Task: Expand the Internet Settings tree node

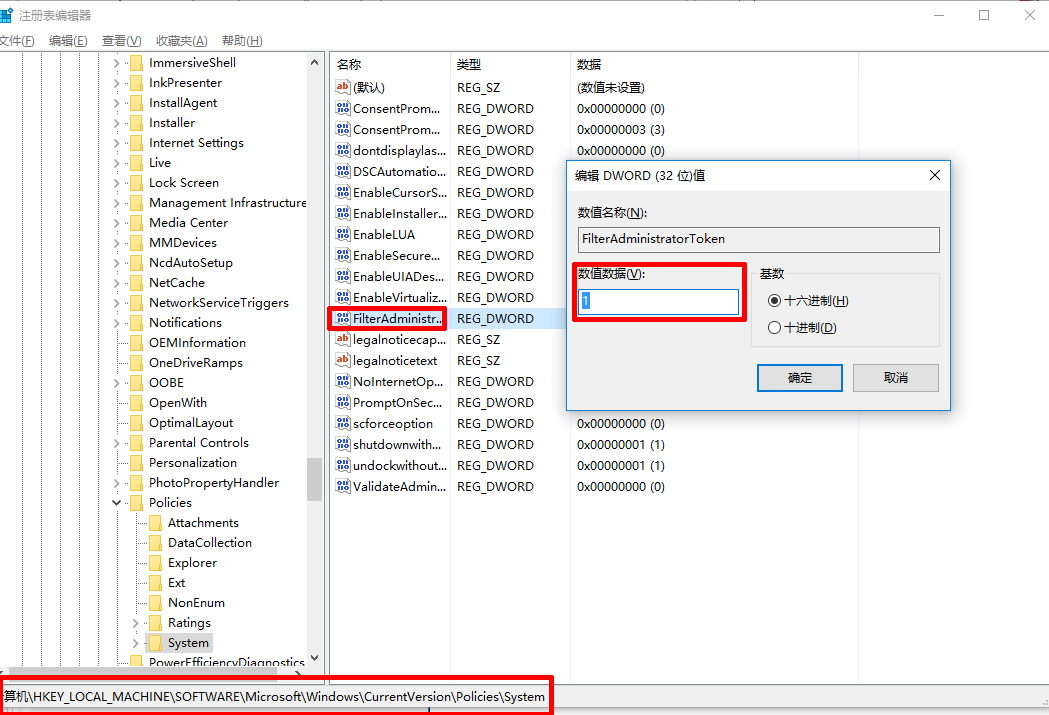Action: click(x=115, y=142)
